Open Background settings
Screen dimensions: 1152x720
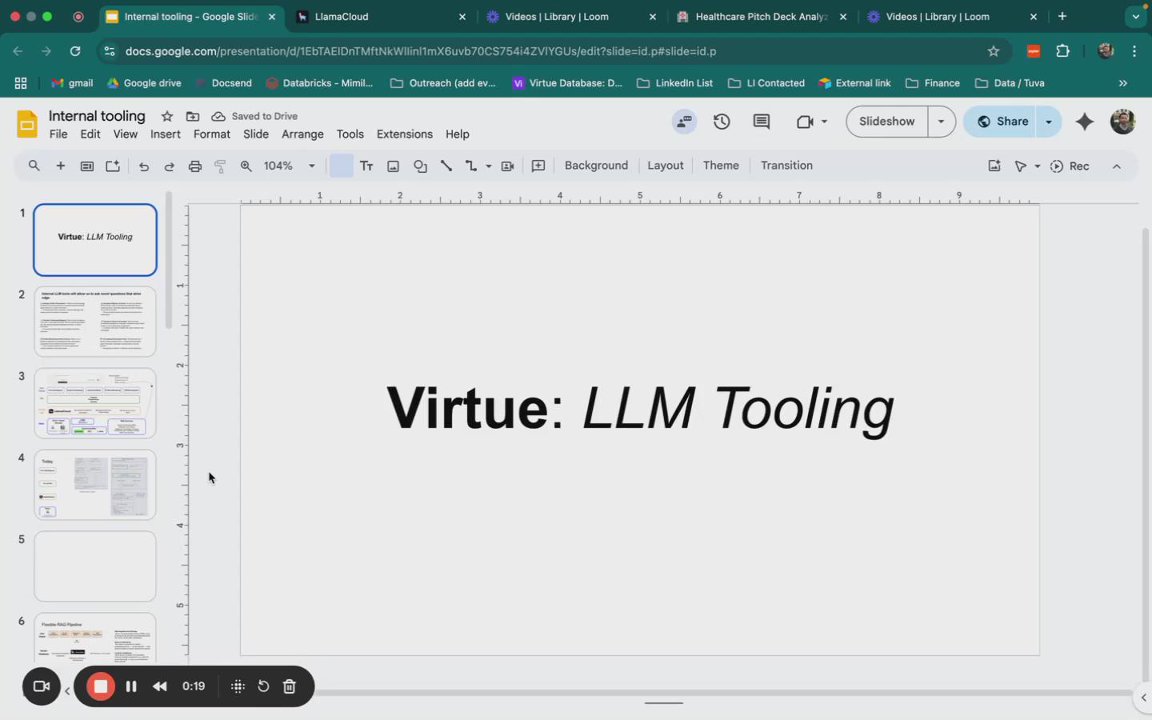click(596, 166)
